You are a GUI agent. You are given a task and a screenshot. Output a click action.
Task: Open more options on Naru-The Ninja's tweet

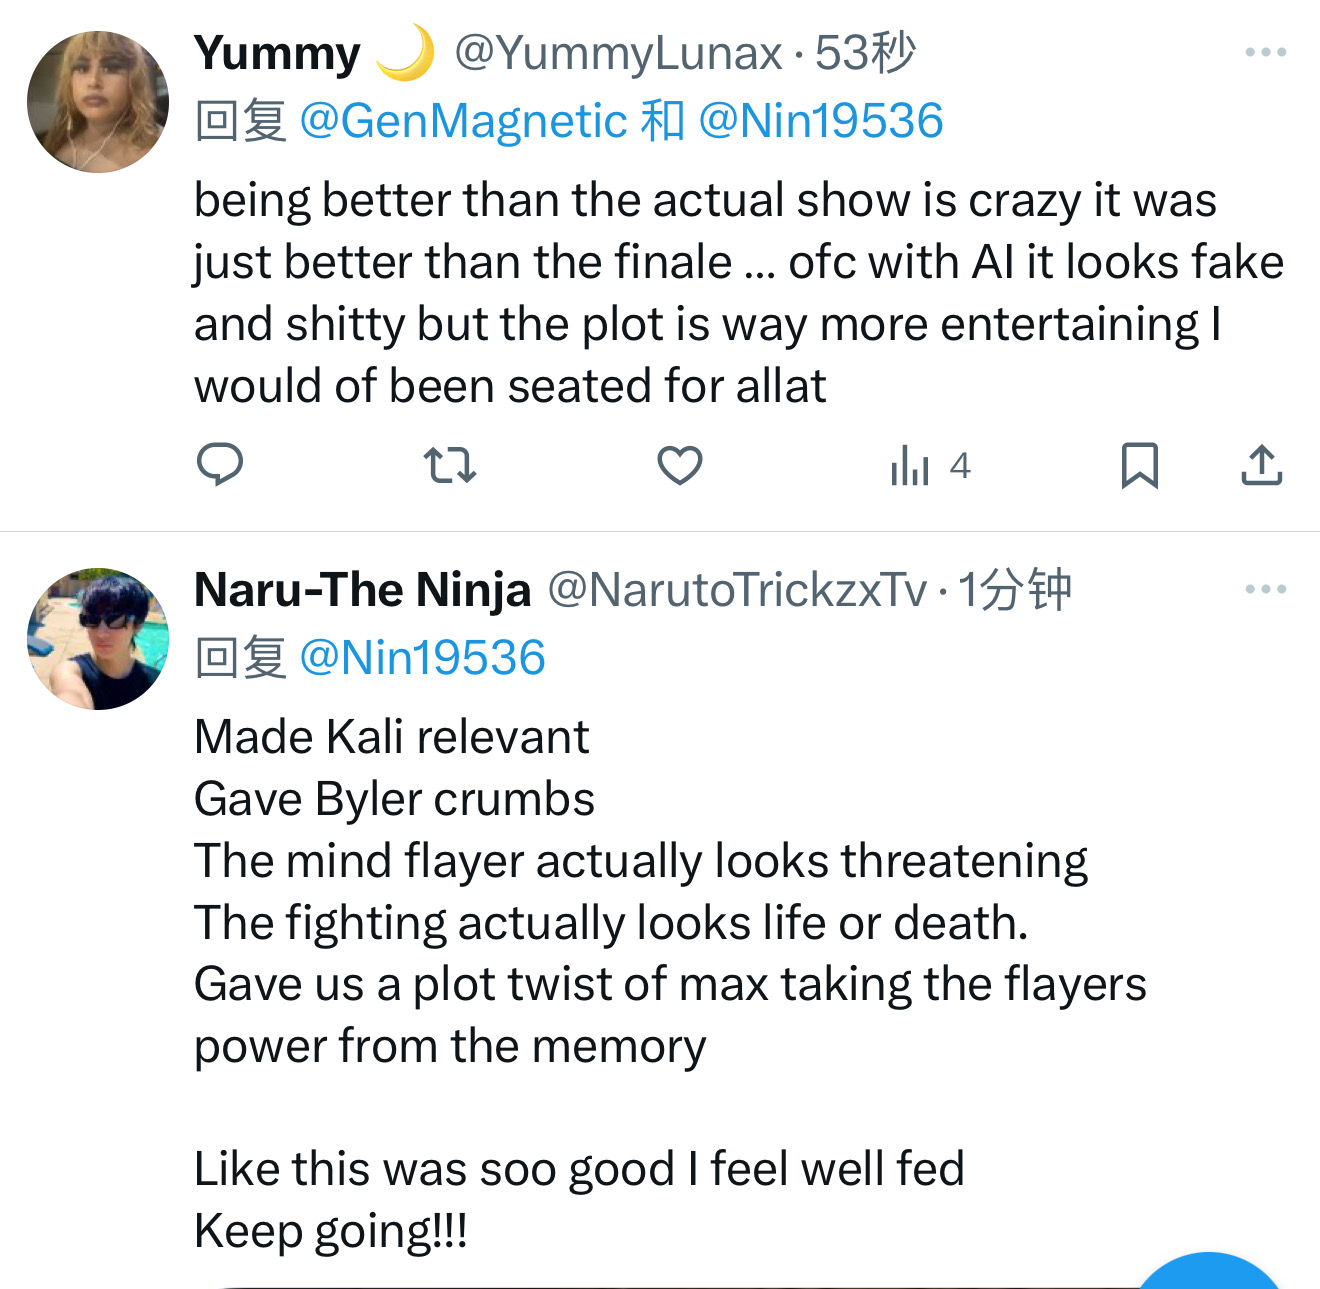(x=1265, y=589)
